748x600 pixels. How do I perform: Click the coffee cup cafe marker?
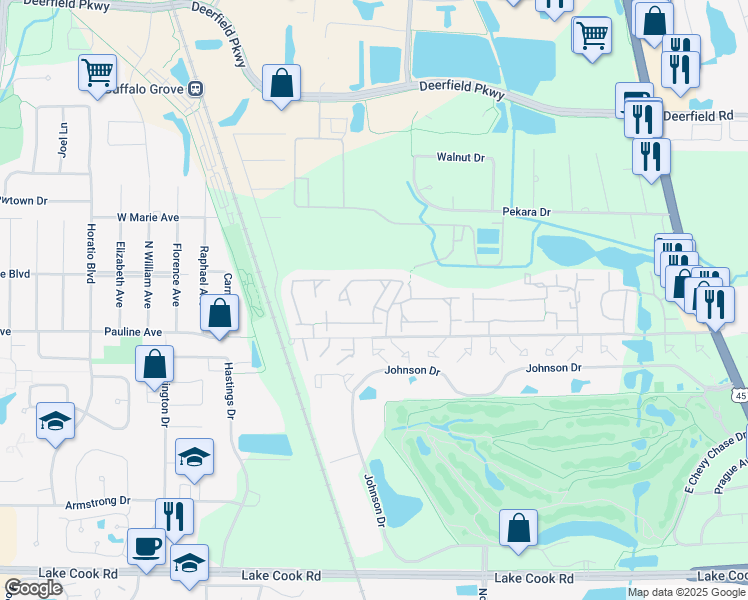click(x=147, y=547)
